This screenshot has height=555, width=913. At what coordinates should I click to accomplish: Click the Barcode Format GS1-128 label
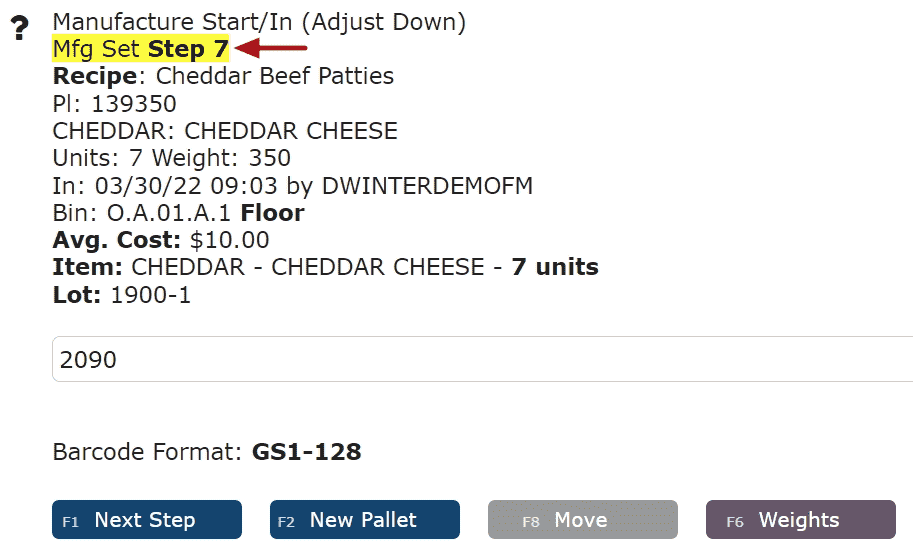point(207,452)
